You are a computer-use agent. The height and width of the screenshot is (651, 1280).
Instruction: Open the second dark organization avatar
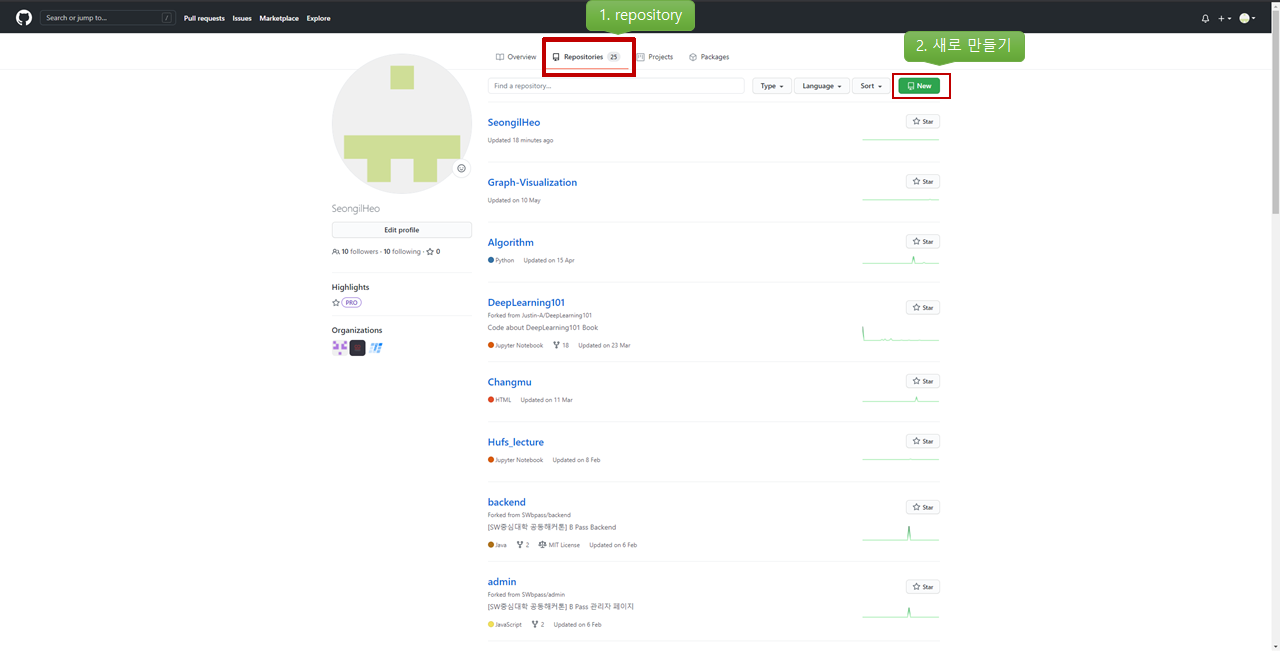pos(357,348)
